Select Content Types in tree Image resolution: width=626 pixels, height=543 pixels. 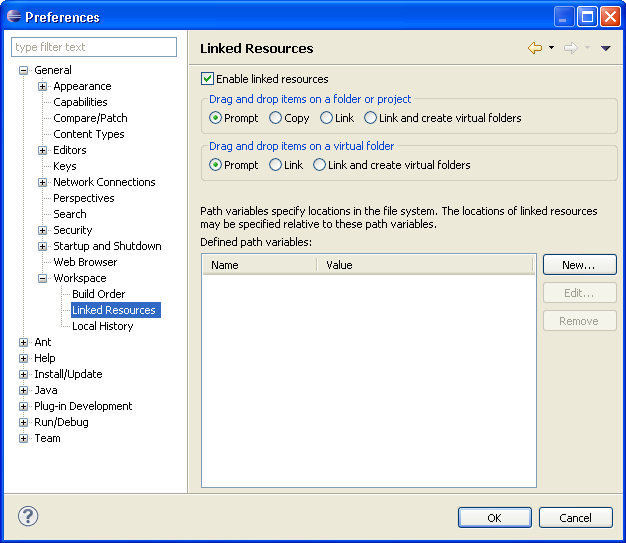[89, 134]
